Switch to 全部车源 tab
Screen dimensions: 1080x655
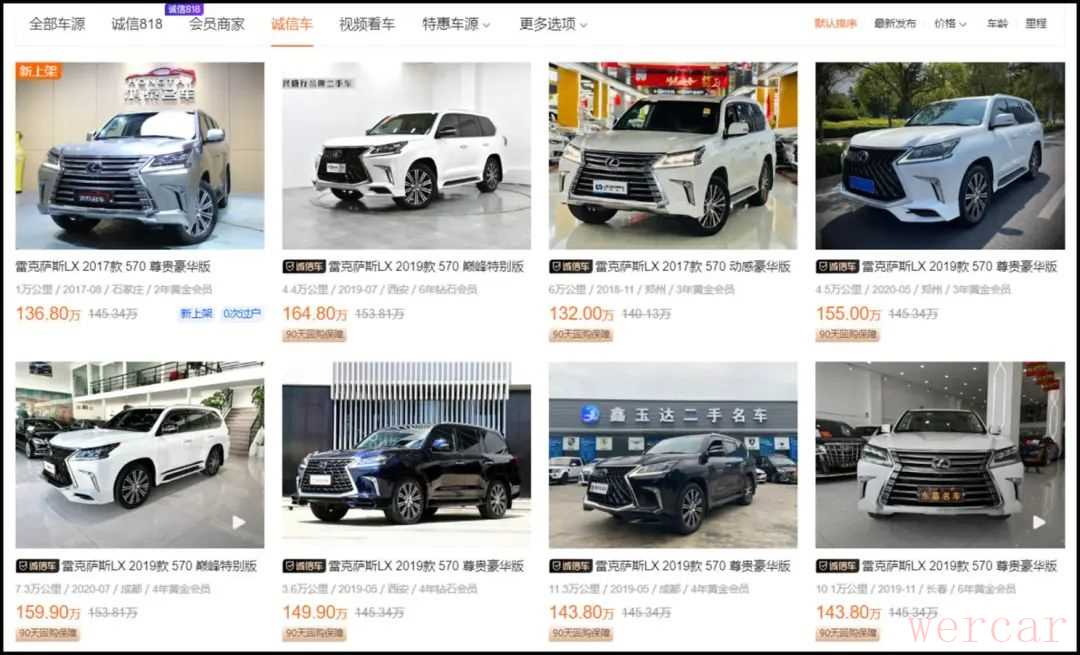pyautogui.click(x=57, y=24)
